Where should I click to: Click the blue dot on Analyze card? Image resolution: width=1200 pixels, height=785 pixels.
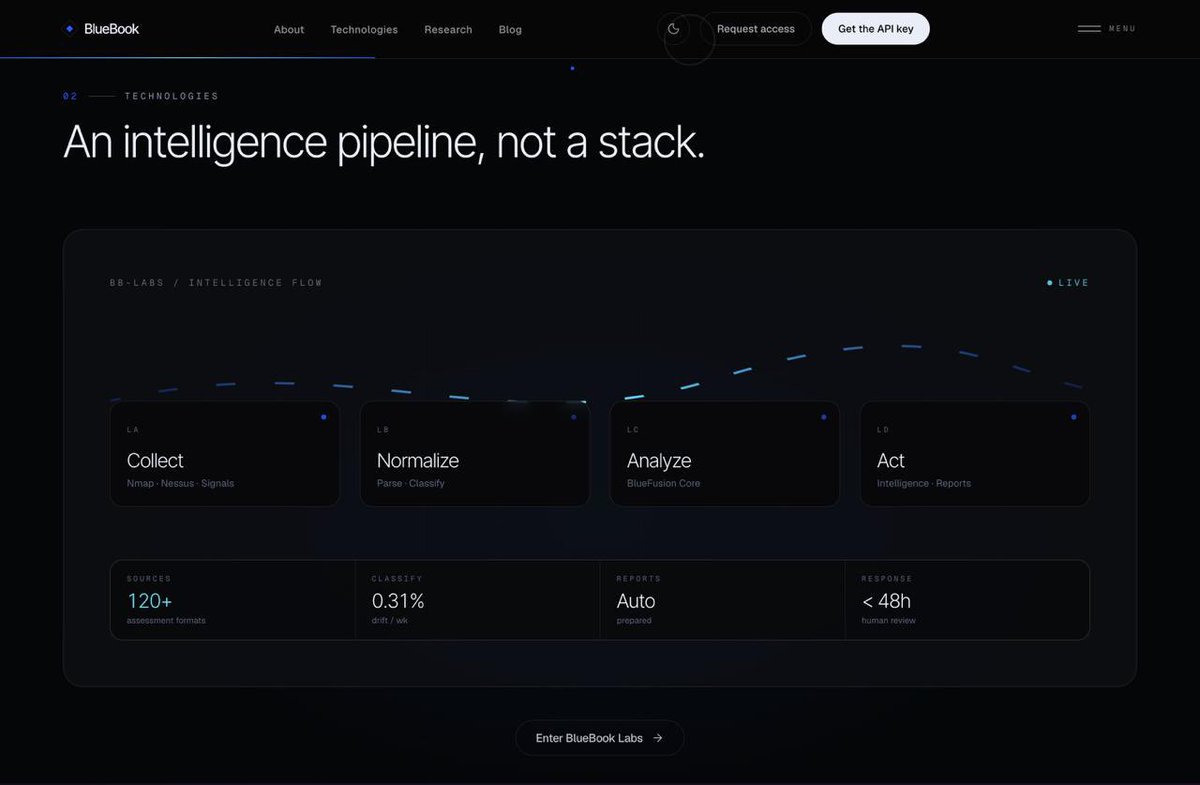[823, 417]
